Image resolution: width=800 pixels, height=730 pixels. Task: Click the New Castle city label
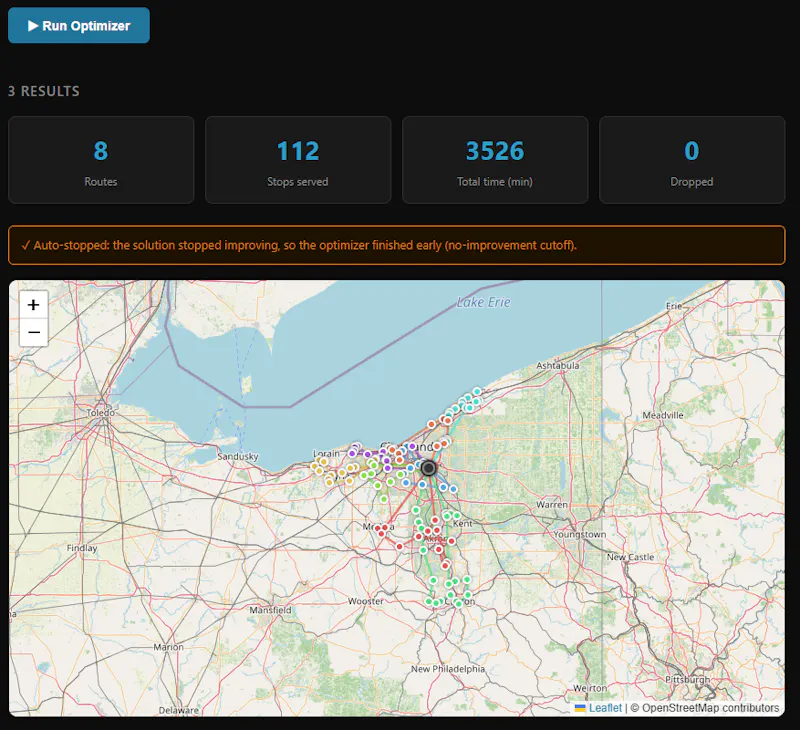(x=630, y=557)
